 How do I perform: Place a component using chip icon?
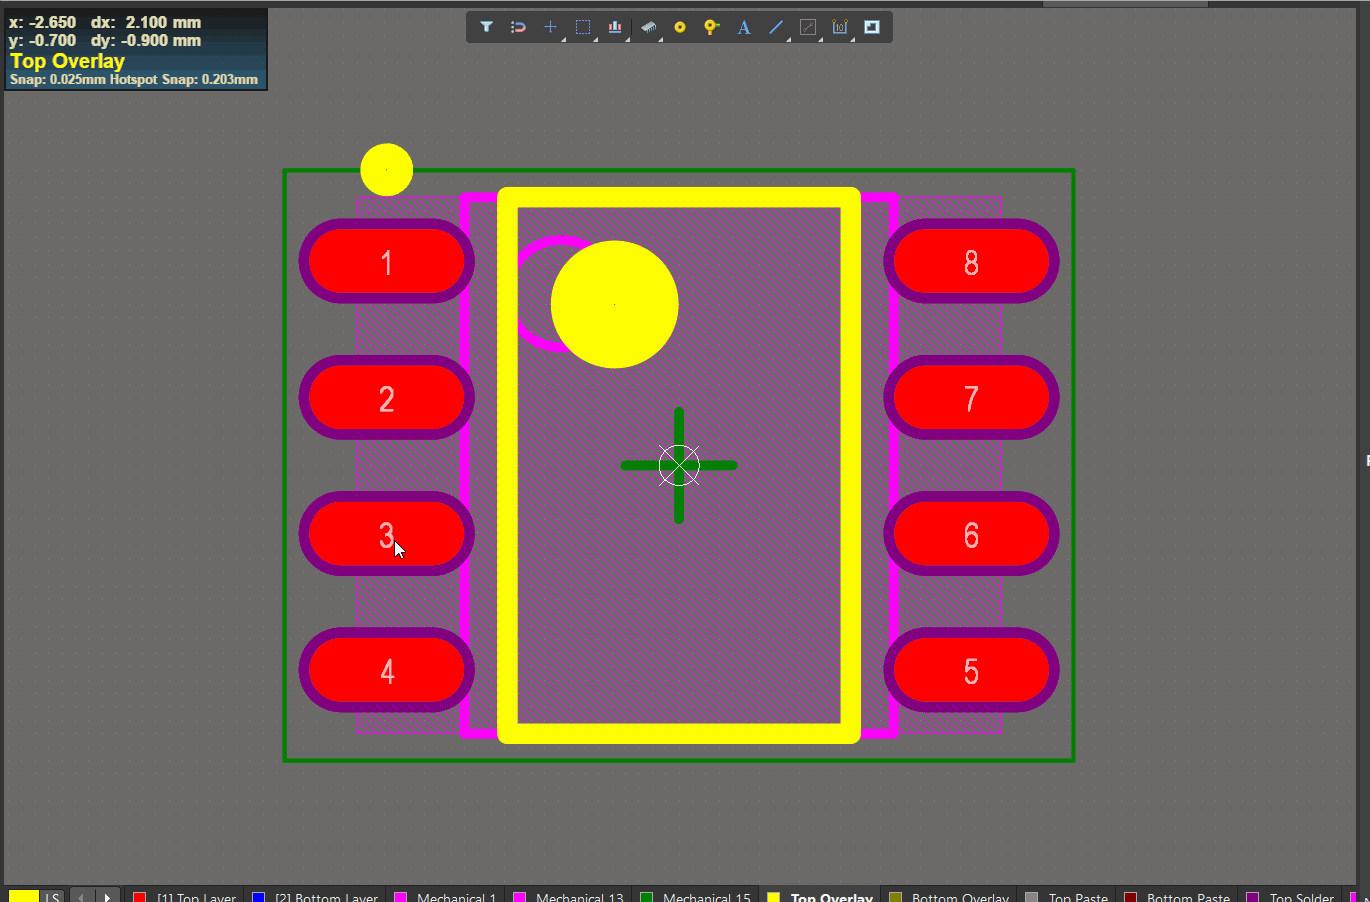click(648, 27)
